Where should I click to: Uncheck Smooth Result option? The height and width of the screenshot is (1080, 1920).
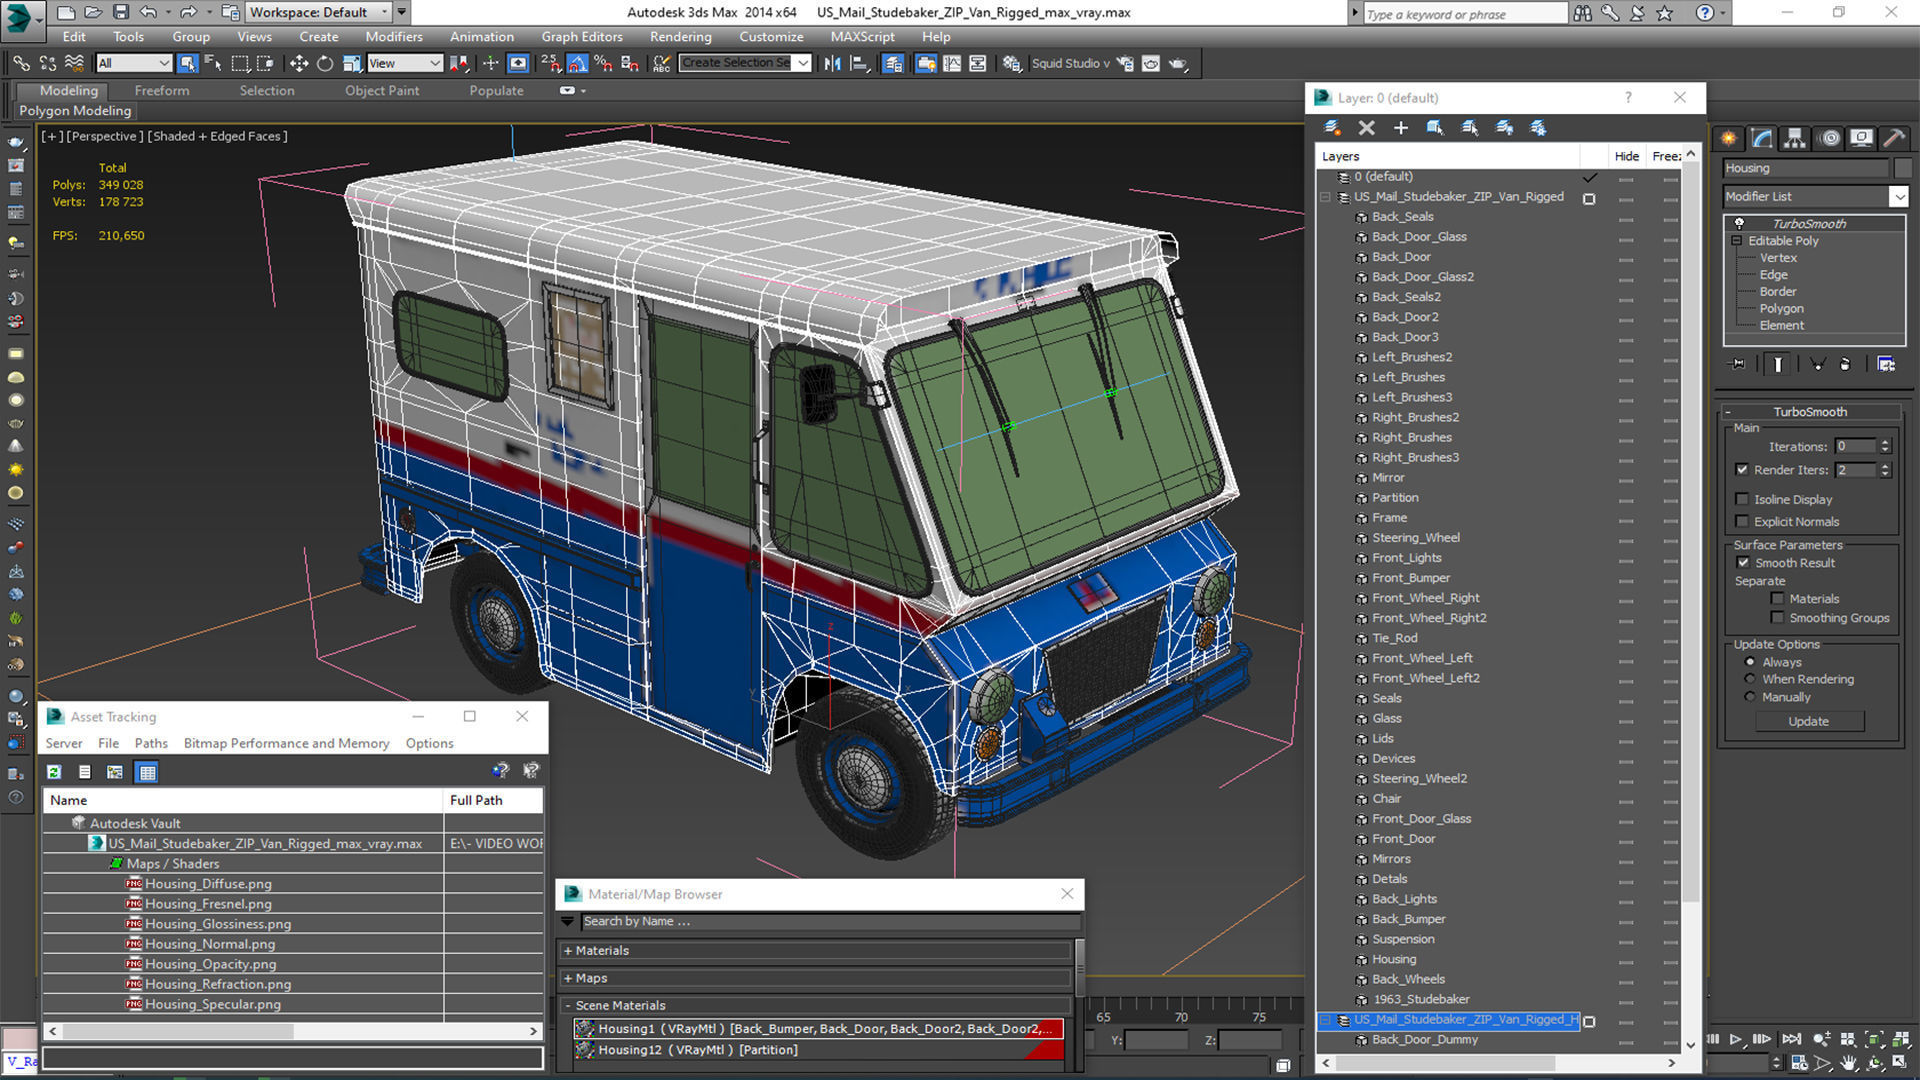1743,563
